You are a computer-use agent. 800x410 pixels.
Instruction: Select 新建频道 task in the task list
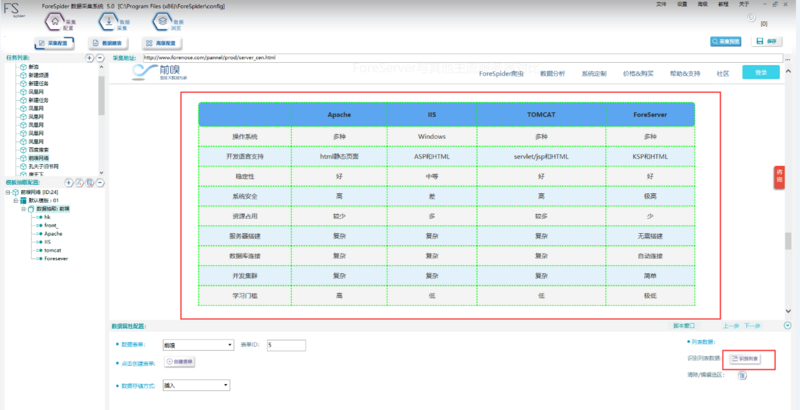tap(38, 75)
